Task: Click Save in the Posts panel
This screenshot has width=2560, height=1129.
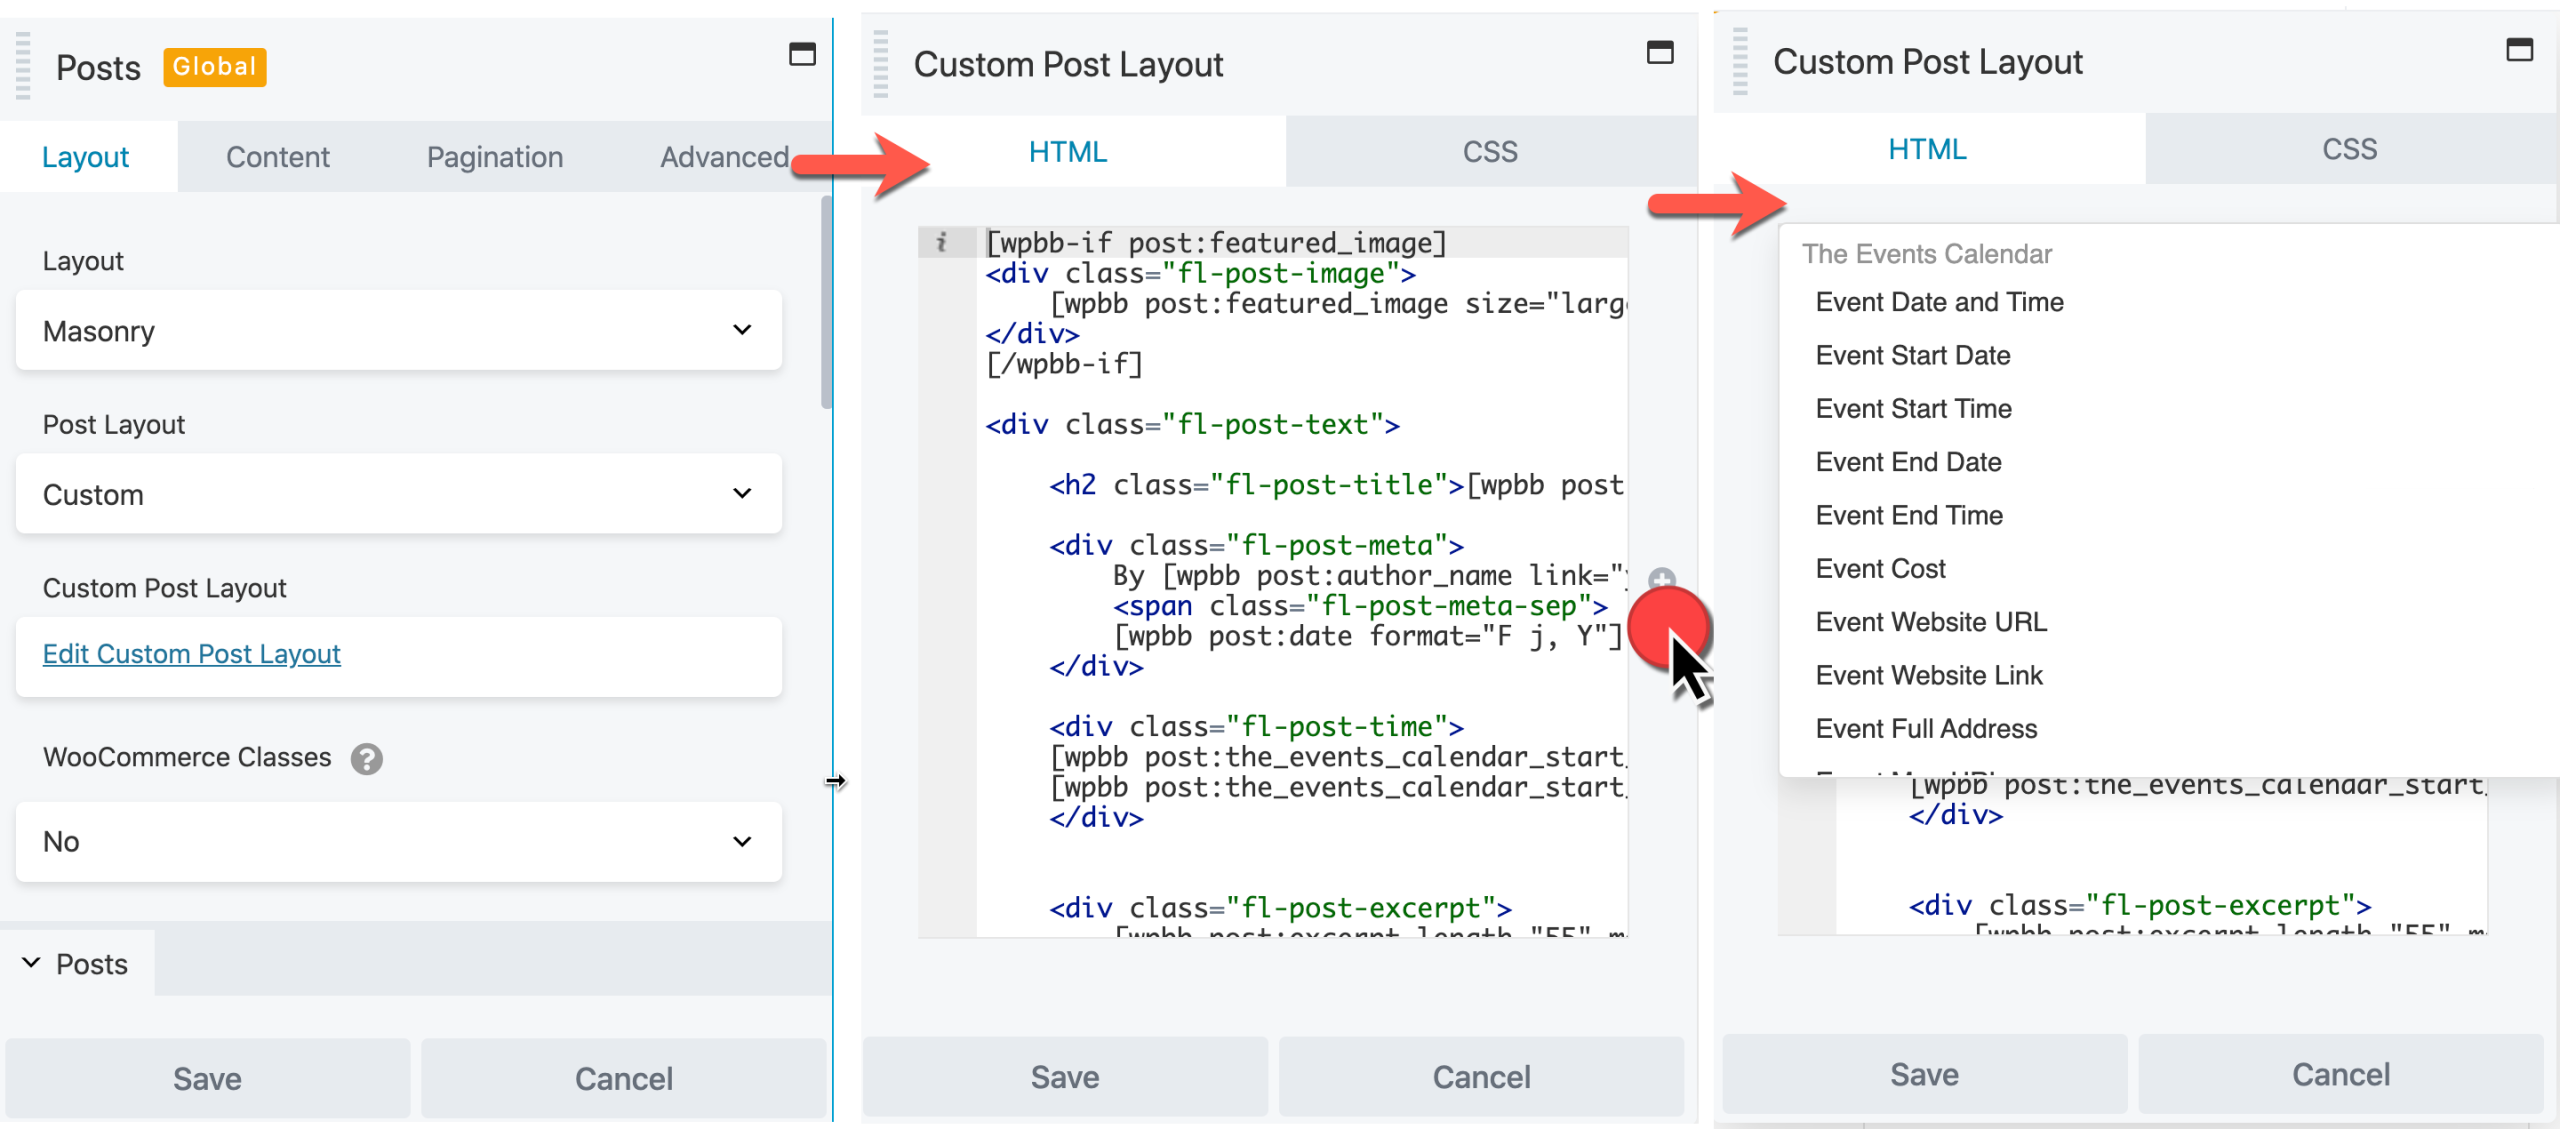Action: coord(208,1078)
